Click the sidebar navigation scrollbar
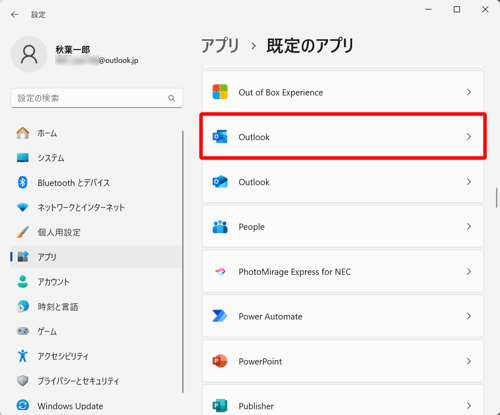The width and height of the screenshot is (500, 415). 183,262
